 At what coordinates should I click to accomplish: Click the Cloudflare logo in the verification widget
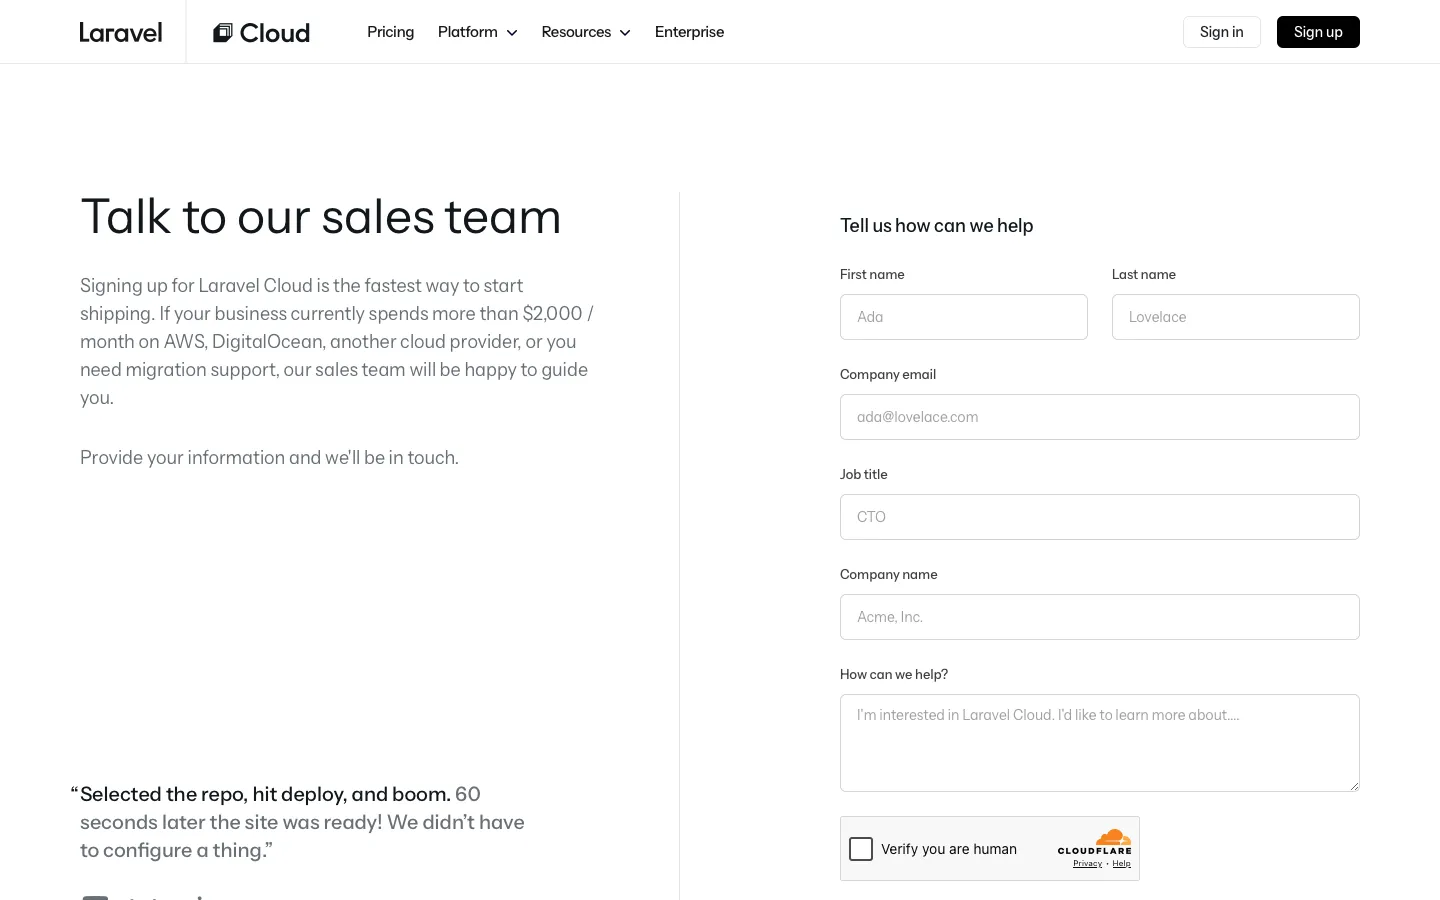click(1095, 842)
